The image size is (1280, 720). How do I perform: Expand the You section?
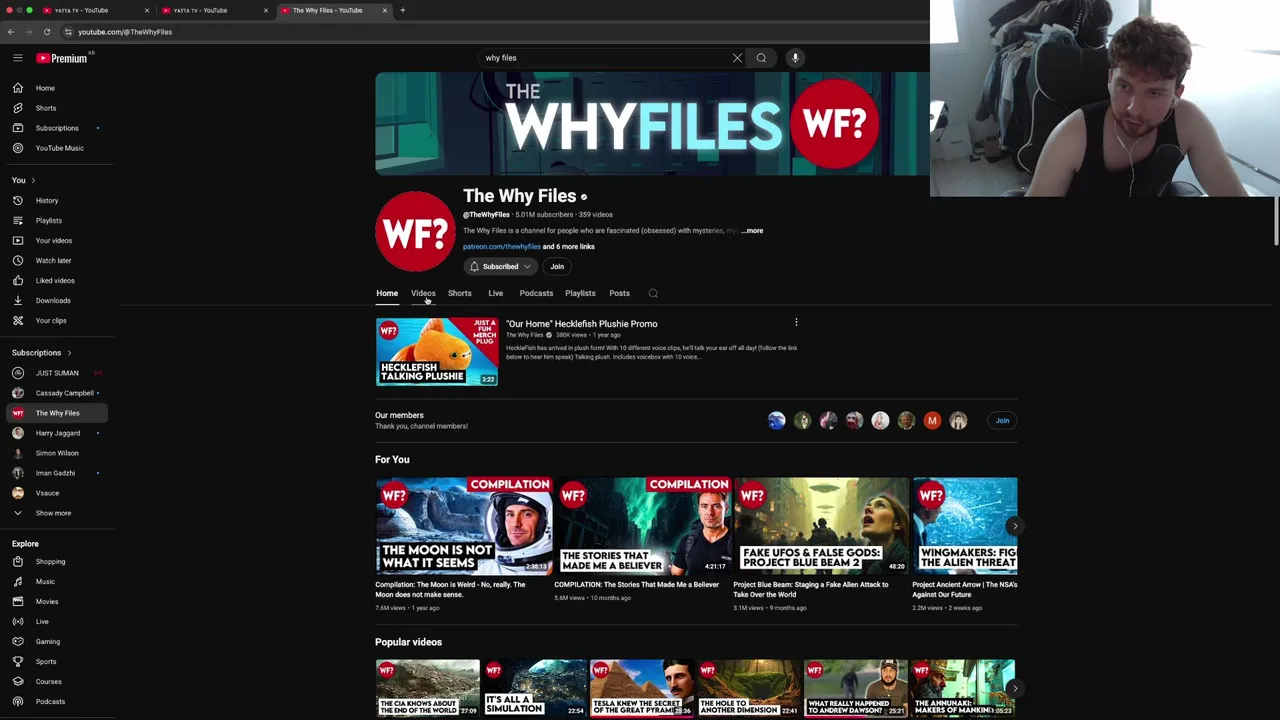[x=23, y=180]
